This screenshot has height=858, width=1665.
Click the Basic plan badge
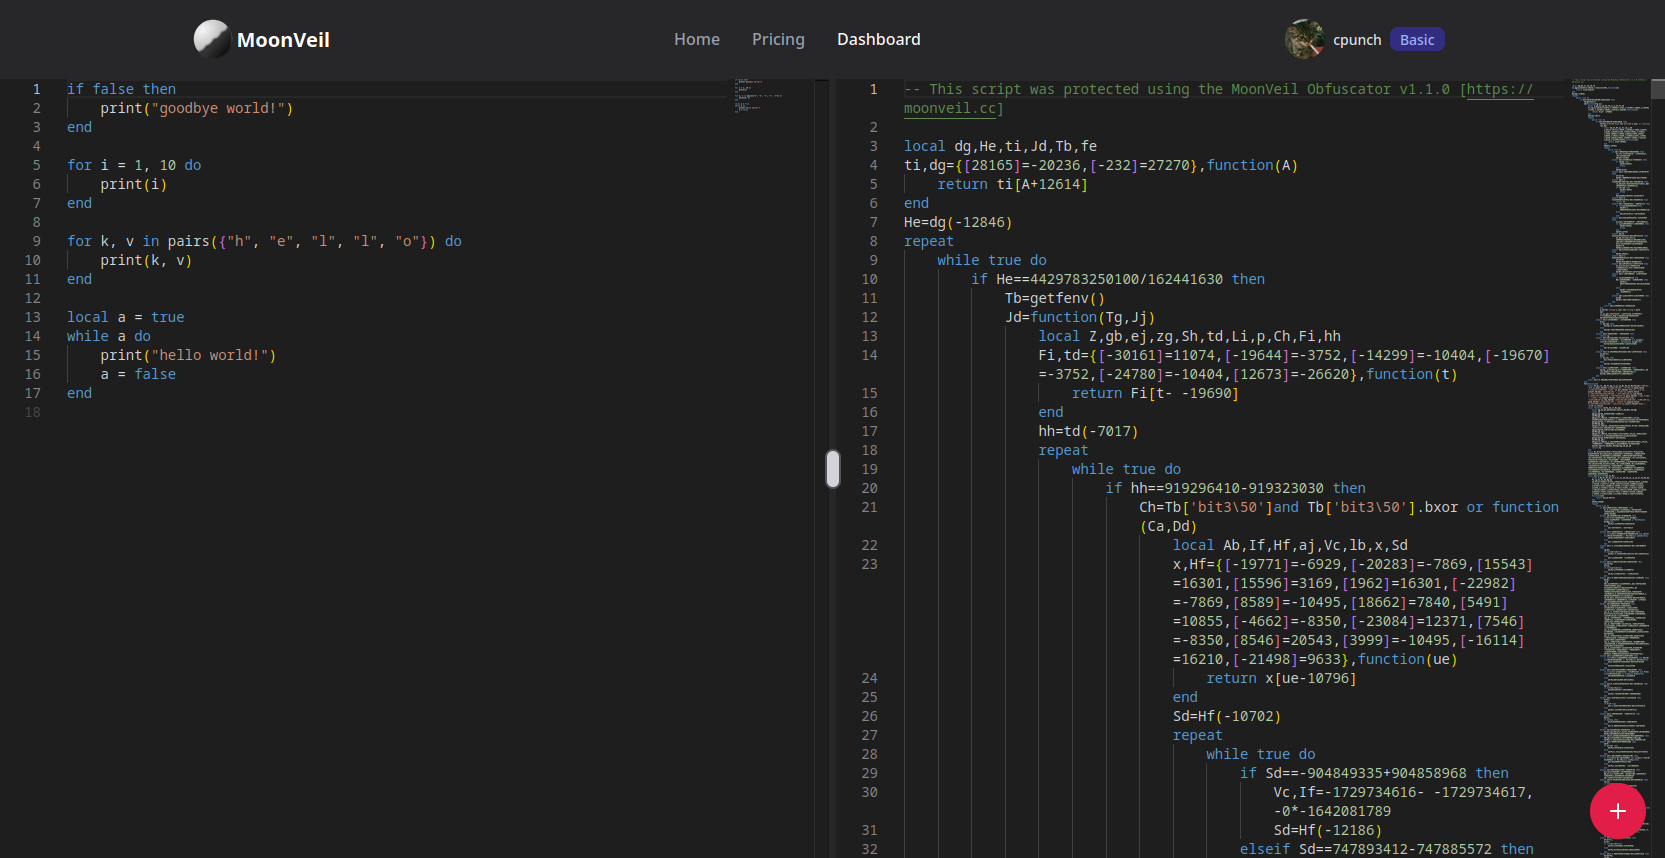click(x=1416, y=40)
